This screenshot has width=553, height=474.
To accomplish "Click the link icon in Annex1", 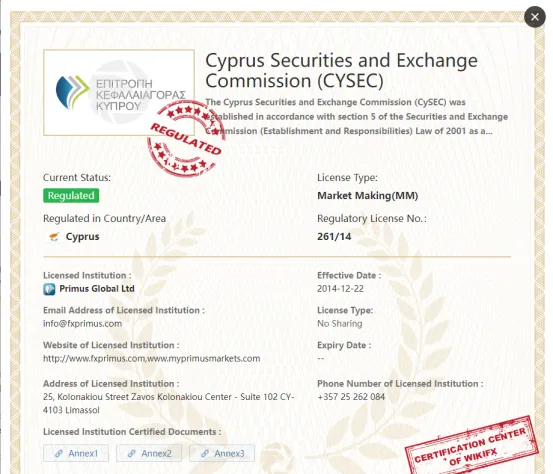I will pos(59,454).
